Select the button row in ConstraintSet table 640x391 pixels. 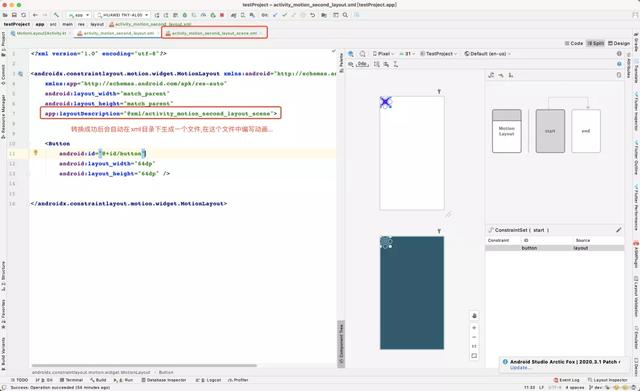(554, 248)
